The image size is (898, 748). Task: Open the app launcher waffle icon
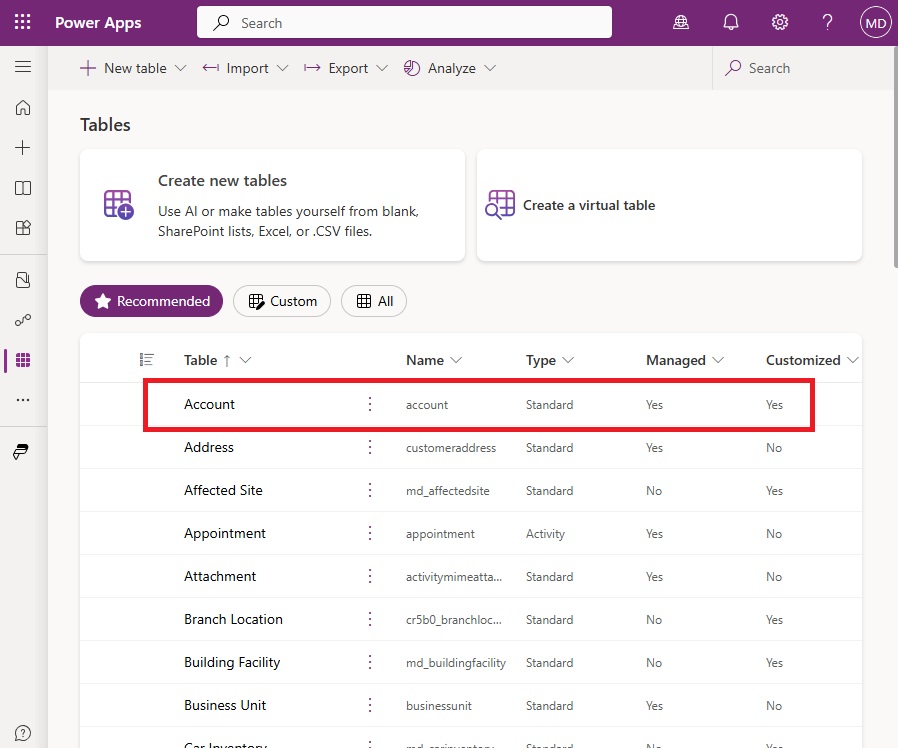pyautogui.click(x=22, y=22)
